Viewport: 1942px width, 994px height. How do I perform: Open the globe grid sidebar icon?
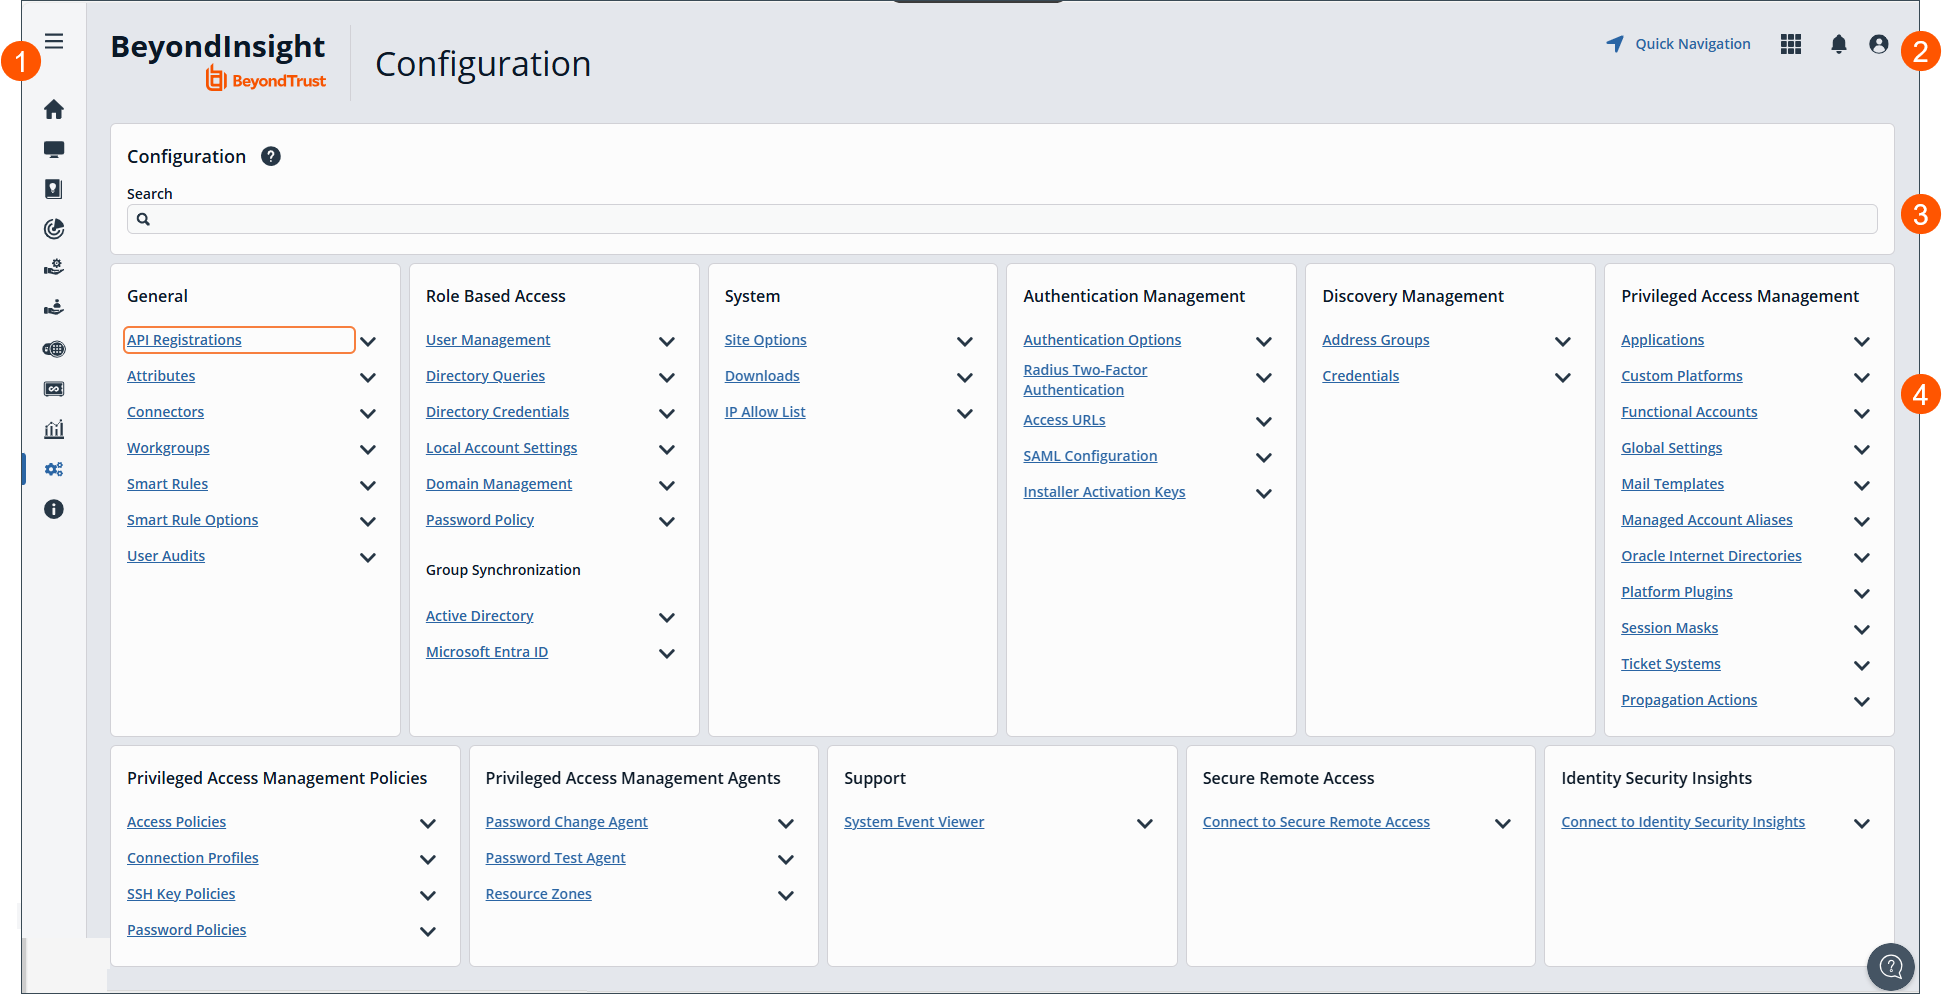click(54, 349)
